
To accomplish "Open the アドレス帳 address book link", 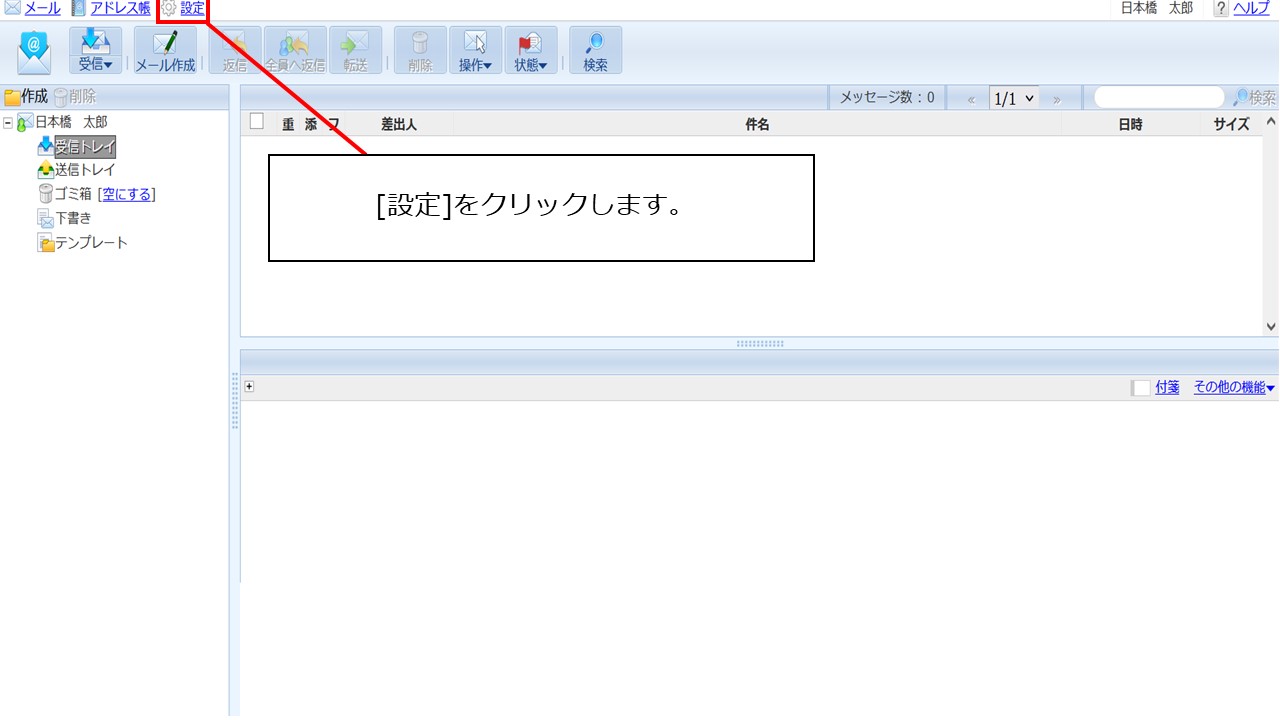I will click(x=120, y=8).
